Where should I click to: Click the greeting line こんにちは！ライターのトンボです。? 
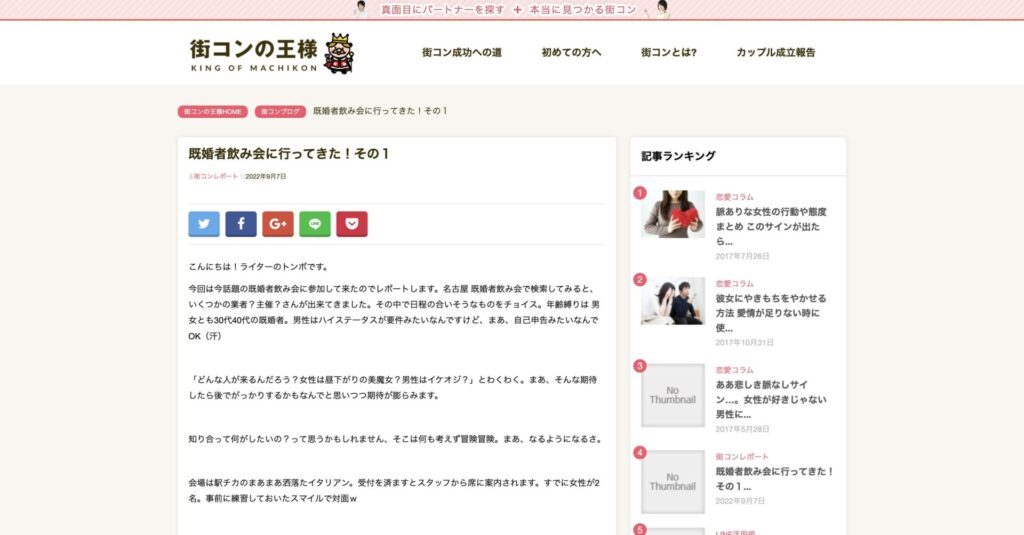click(x=259, y=267)
